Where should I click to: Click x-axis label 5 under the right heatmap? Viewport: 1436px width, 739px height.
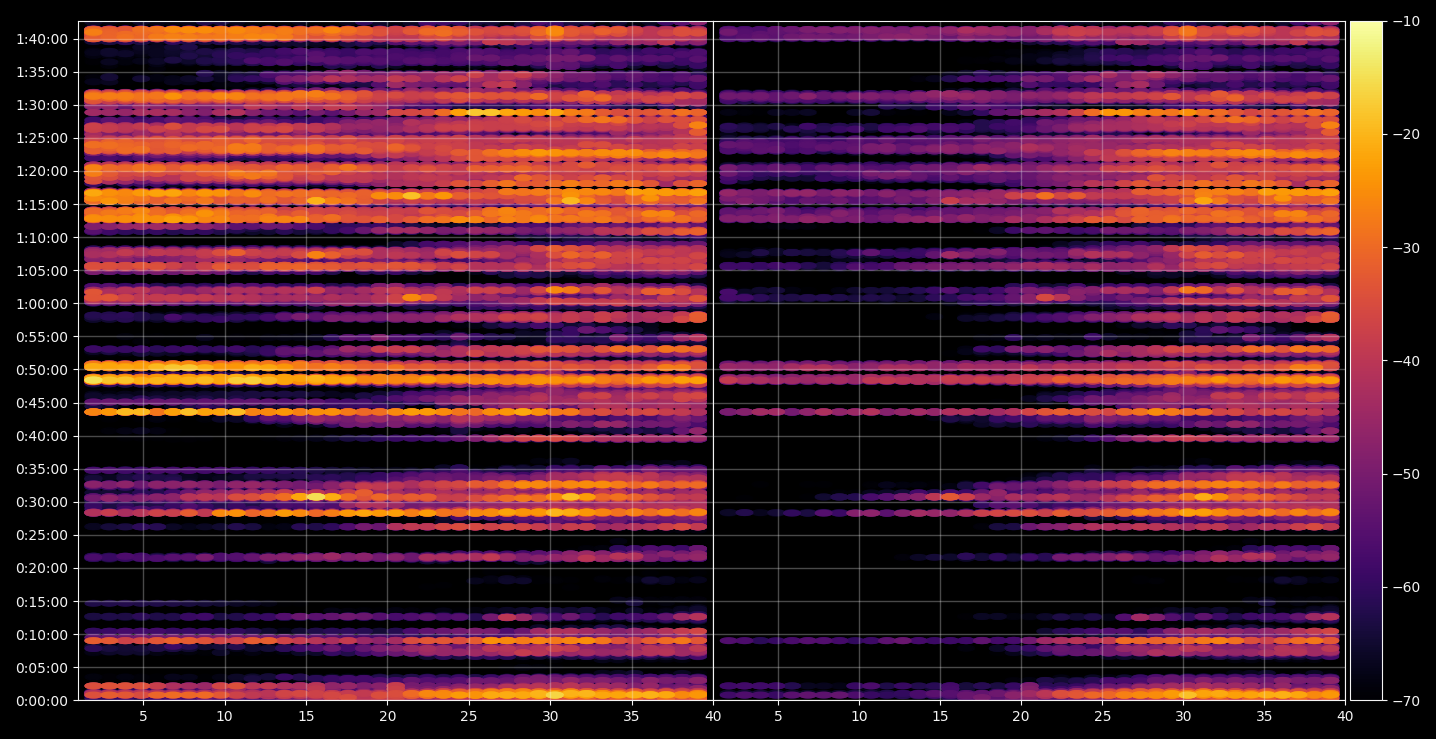point(777,716)
